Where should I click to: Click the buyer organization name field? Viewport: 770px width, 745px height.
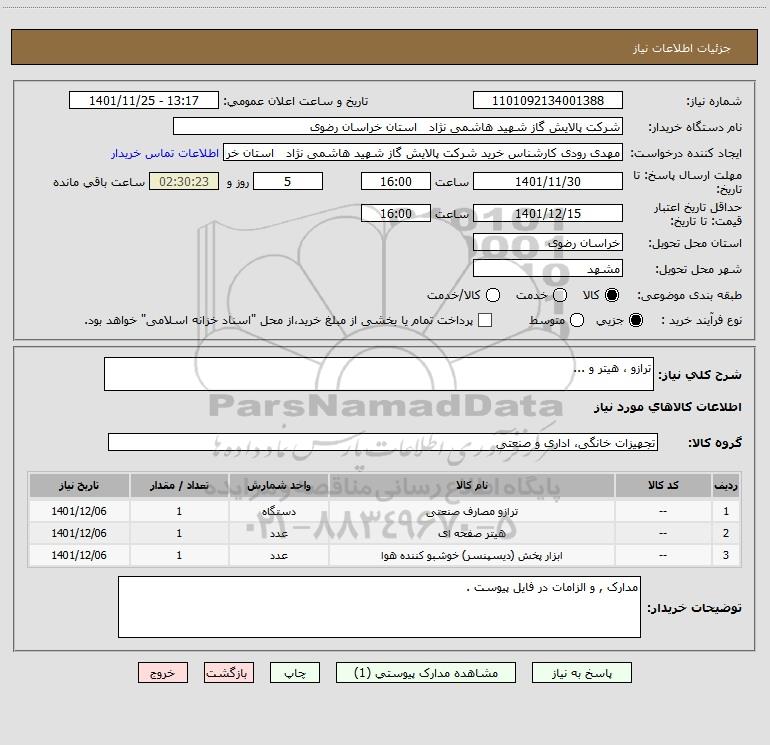(x=398, y=127)
